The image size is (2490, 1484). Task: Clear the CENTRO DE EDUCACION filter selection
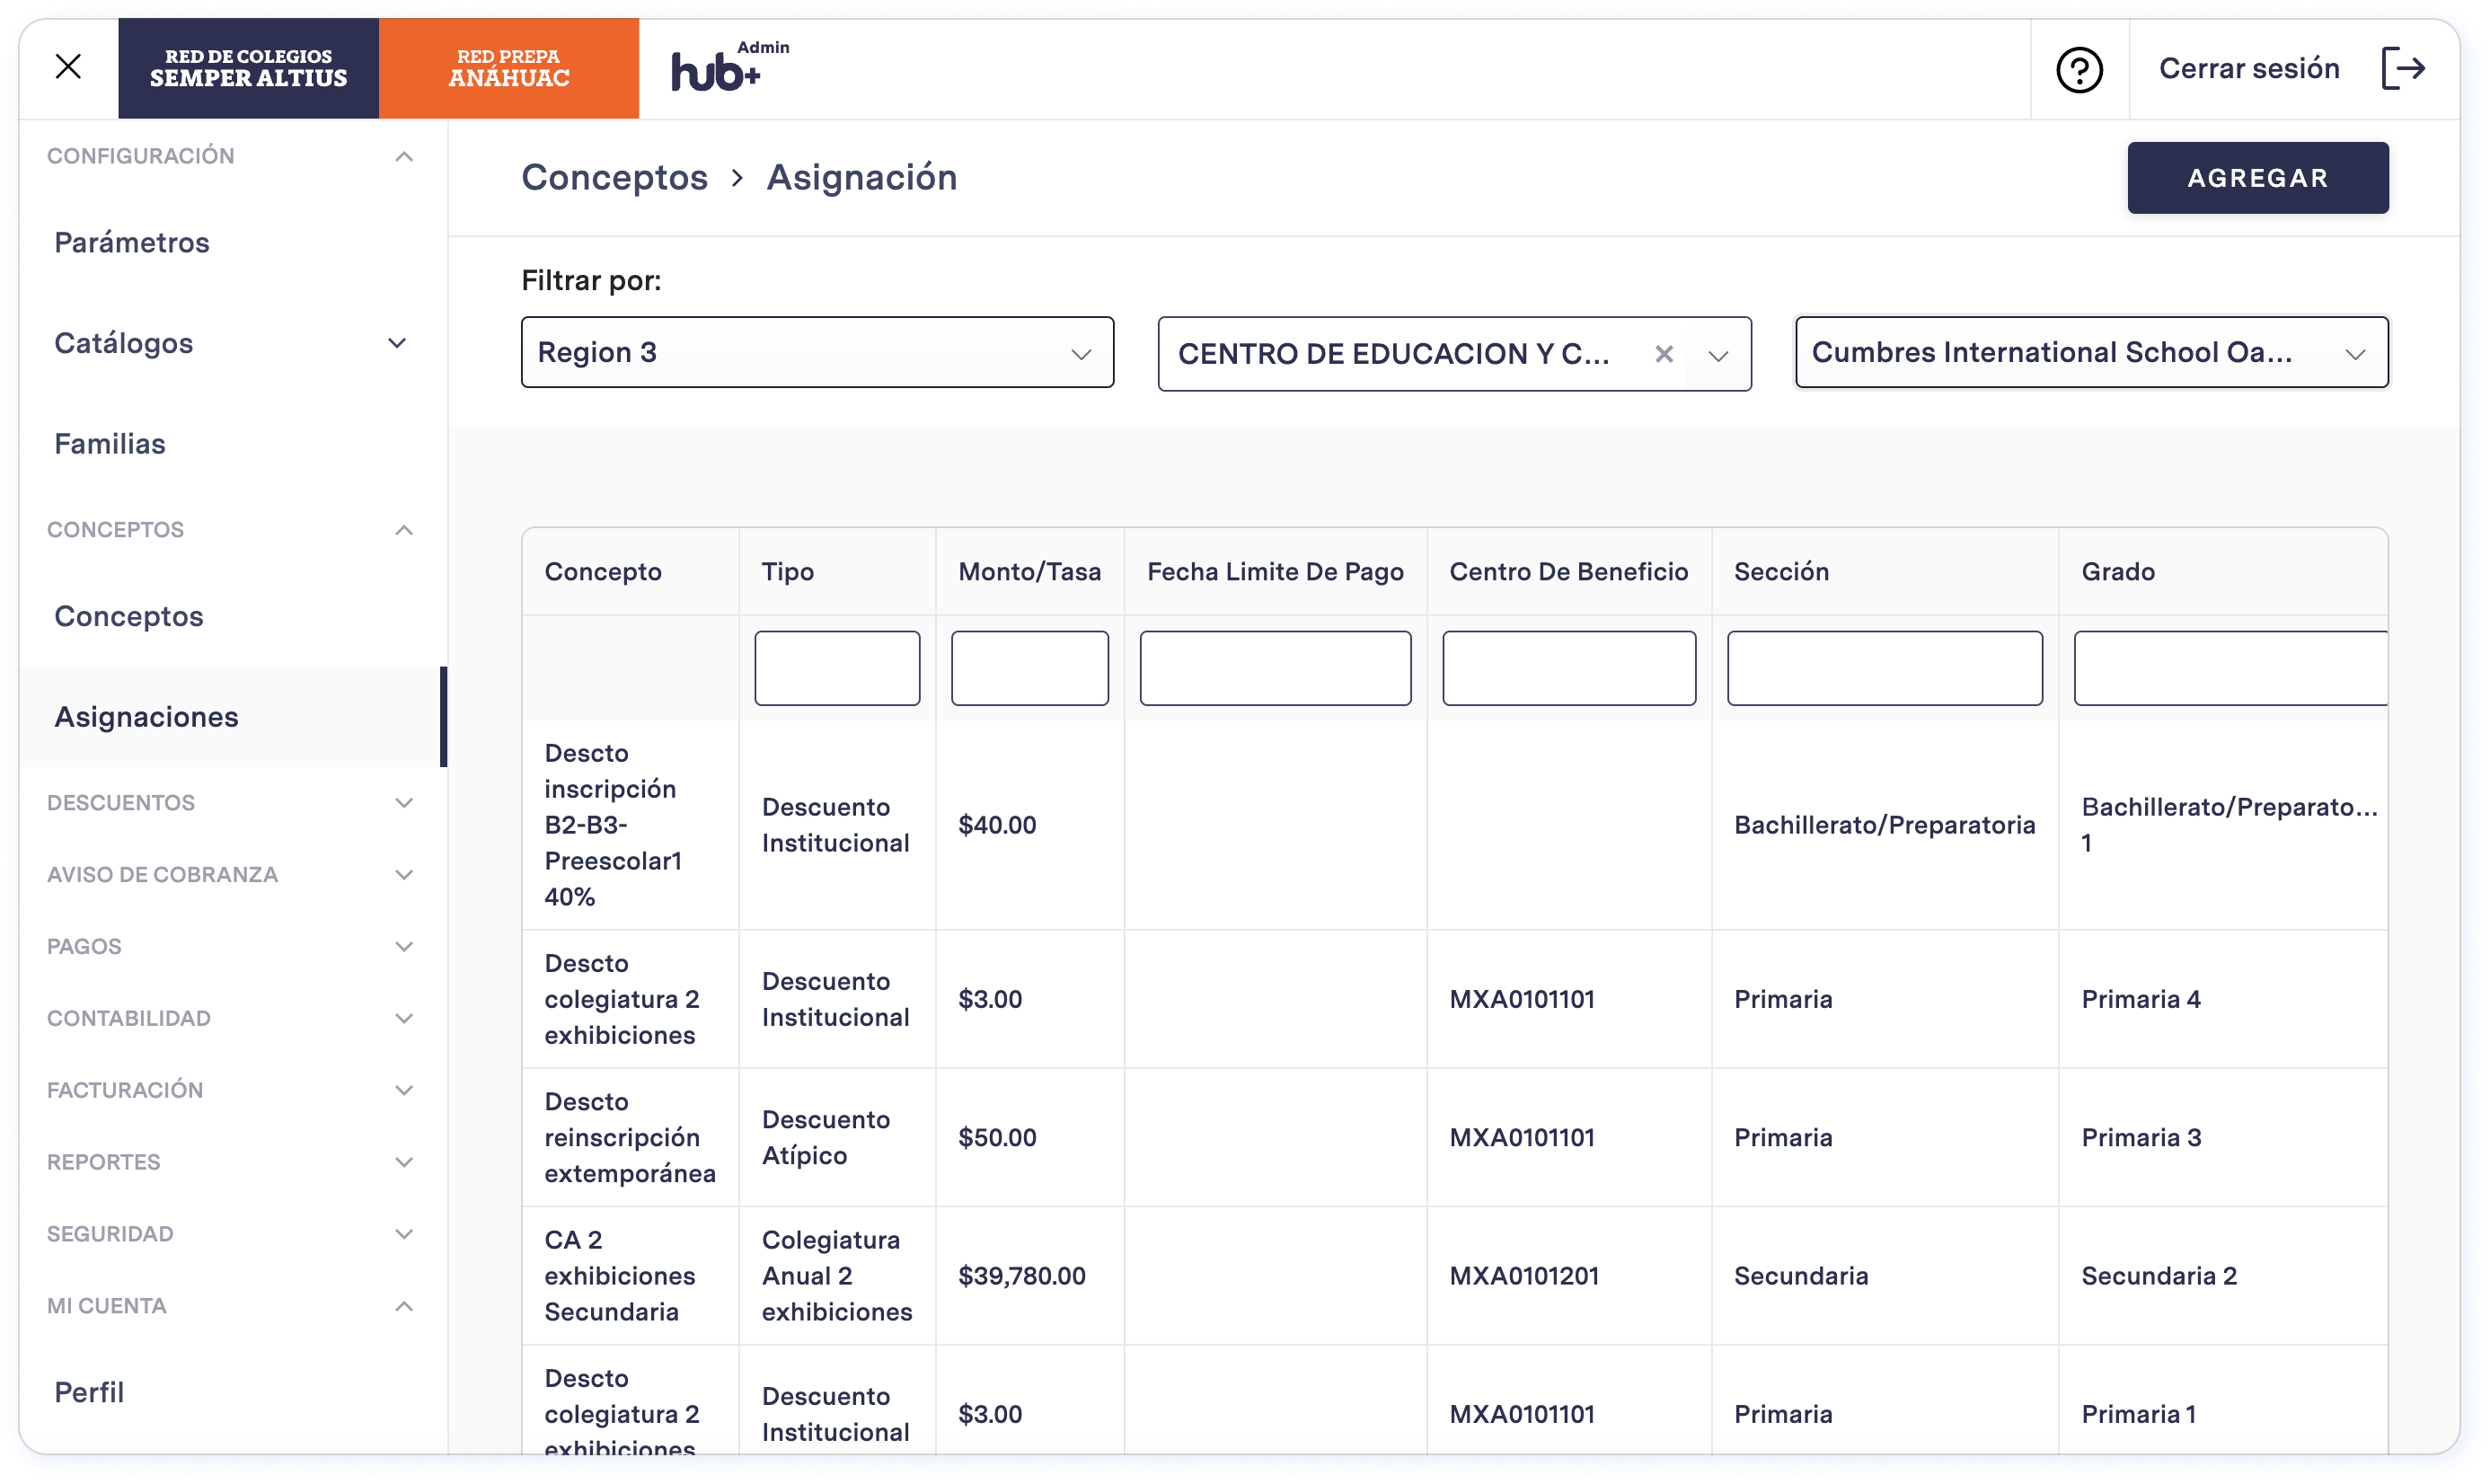(1663, 354)
